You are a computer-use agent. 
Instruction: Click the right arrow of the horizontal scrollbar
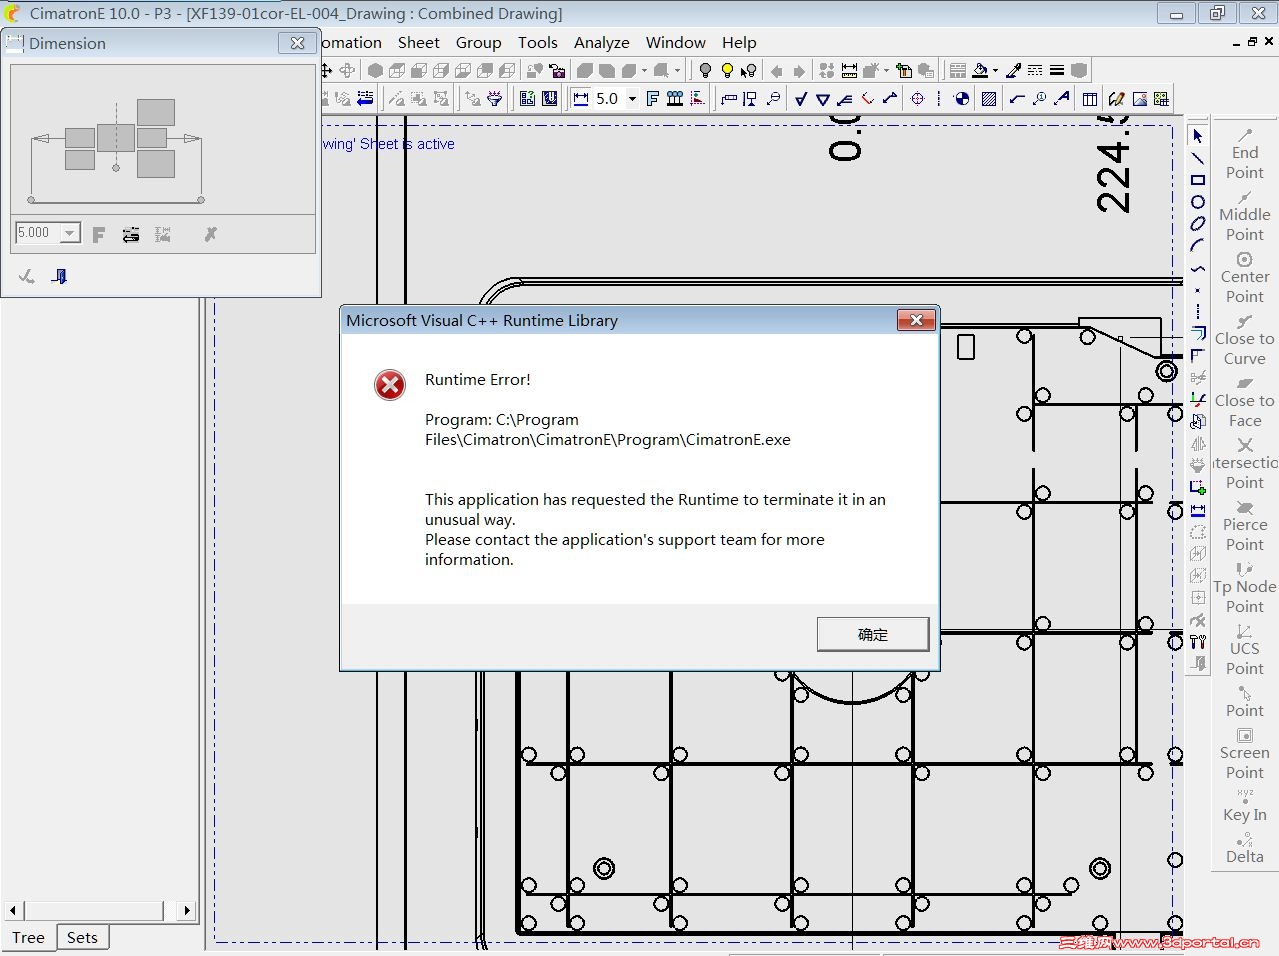[x=187, y=910]
